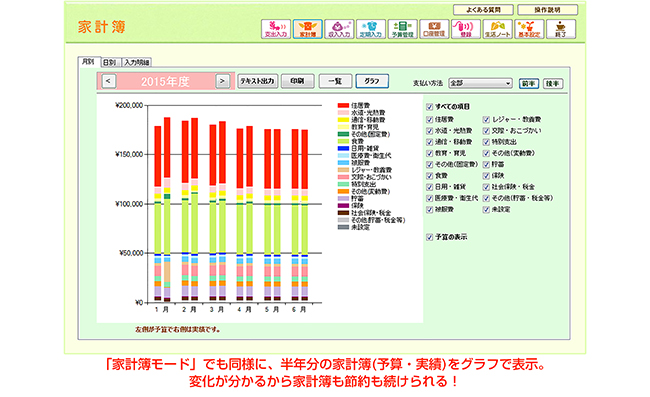Advance to the next fiscal year arrow
The width and height of the screenshot is (650, 397).
click(223, 81)
